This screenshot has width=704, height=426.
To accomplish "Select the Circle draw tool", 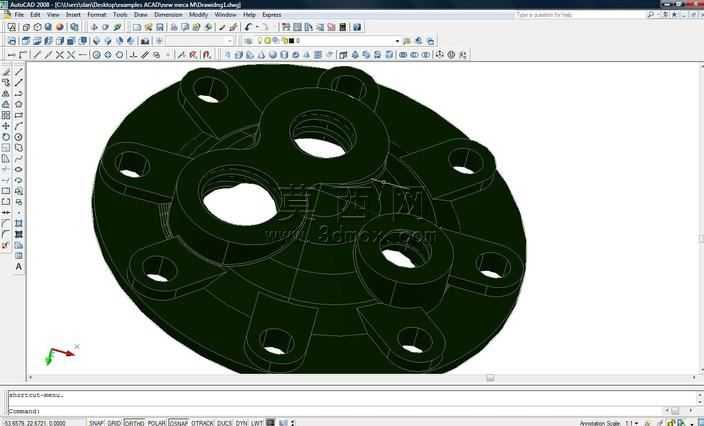I will (18, 137).
